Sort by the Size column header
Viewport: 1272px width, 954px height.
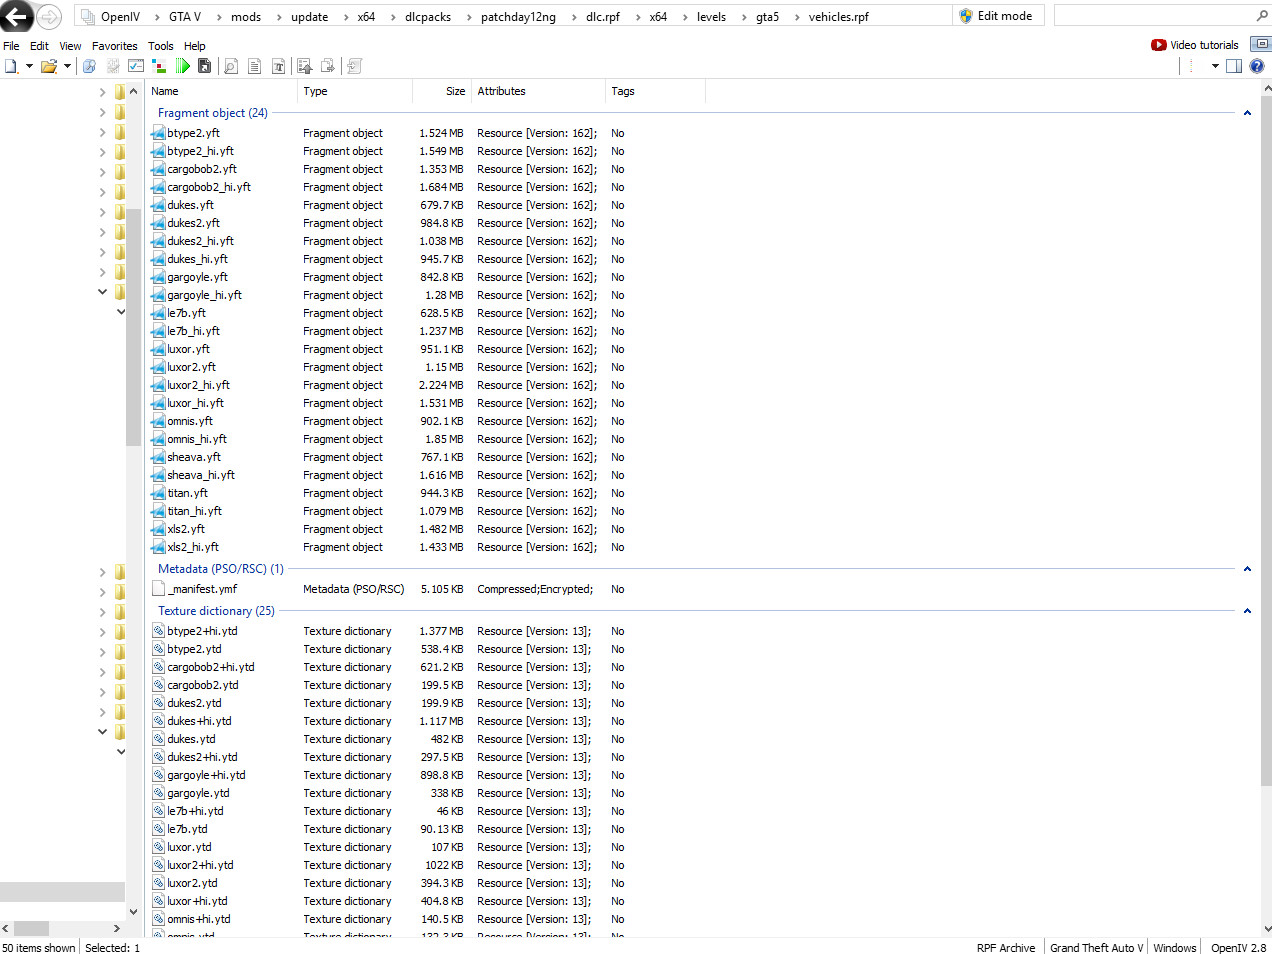coord(441,91)
